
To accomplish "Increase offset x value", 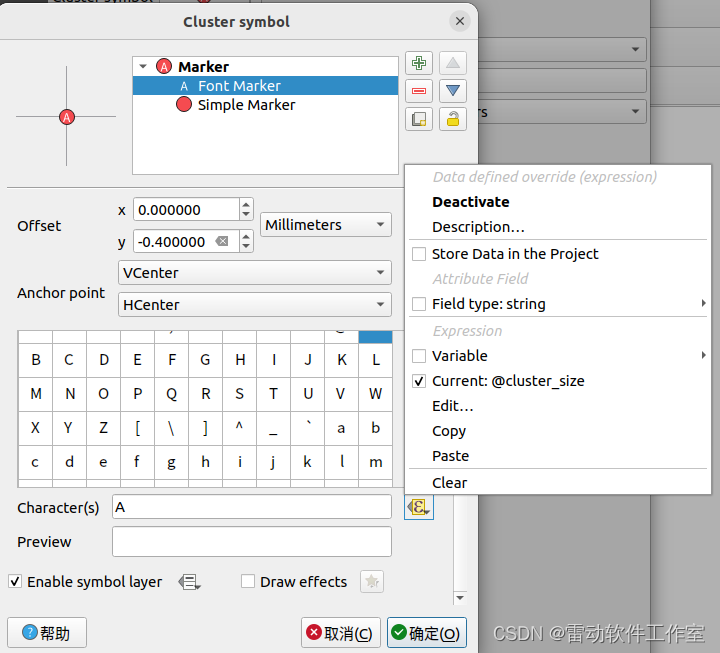I will 246,204.
